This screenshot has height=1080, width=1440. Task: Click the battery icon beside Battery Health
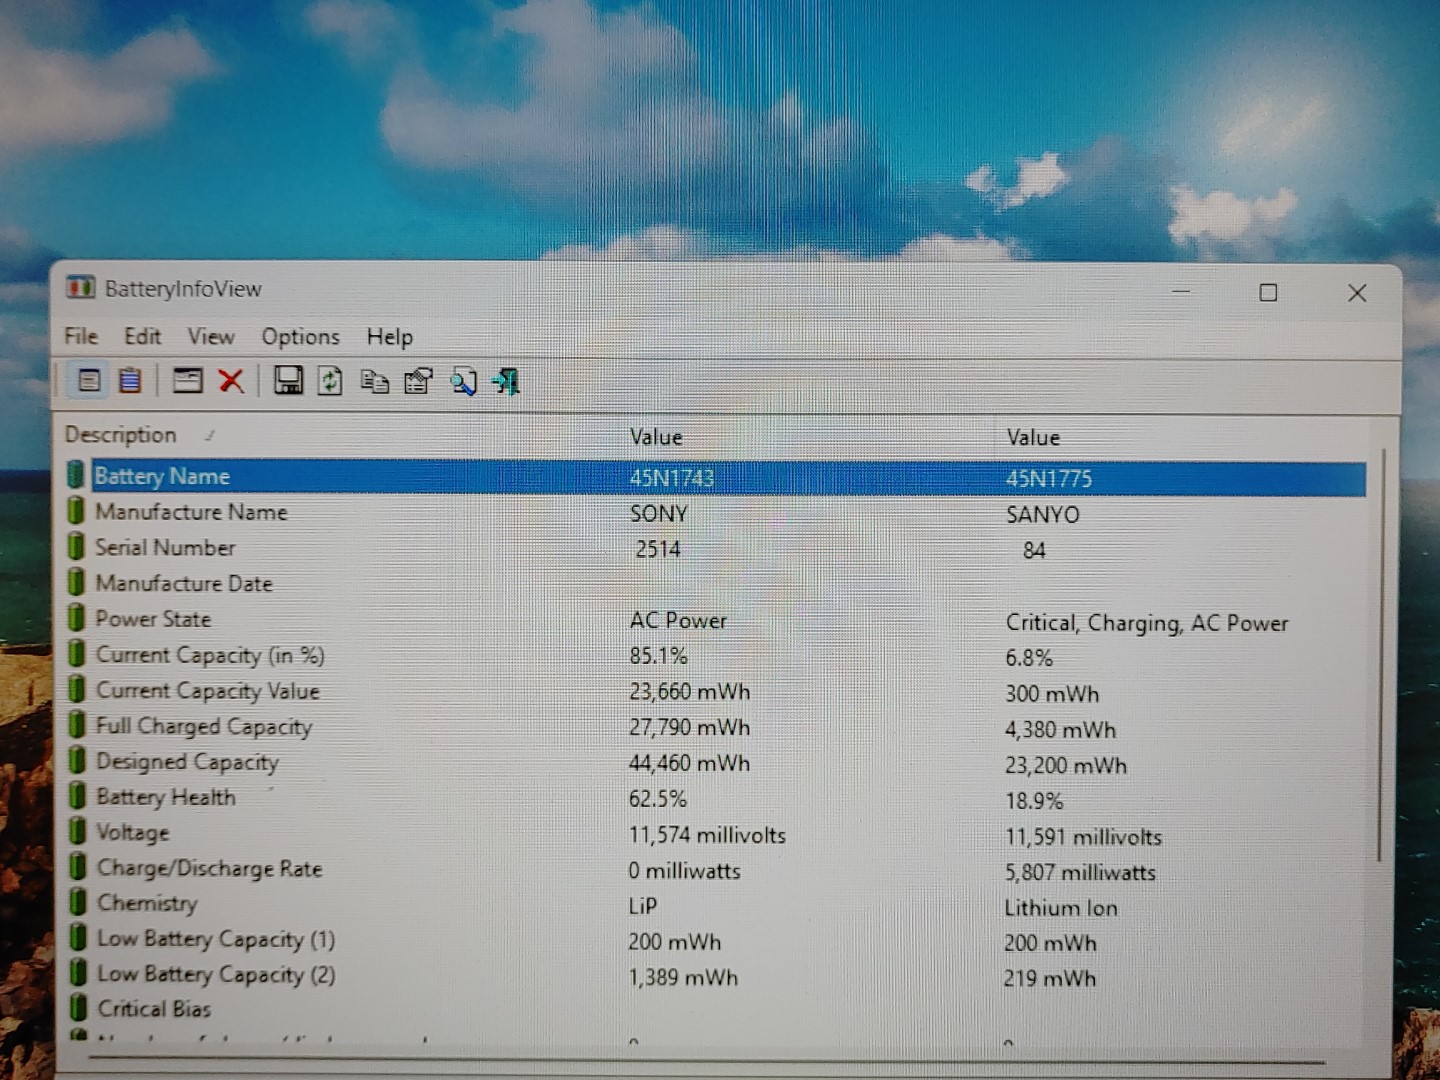78,795
